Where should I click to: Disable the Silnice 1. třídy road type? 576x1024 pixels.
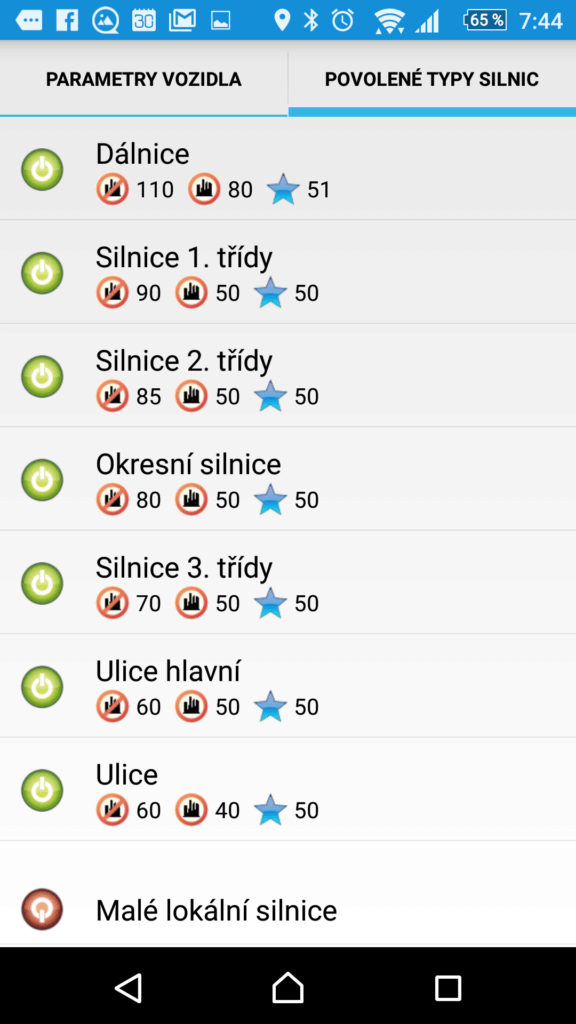[x=42, y=273]
